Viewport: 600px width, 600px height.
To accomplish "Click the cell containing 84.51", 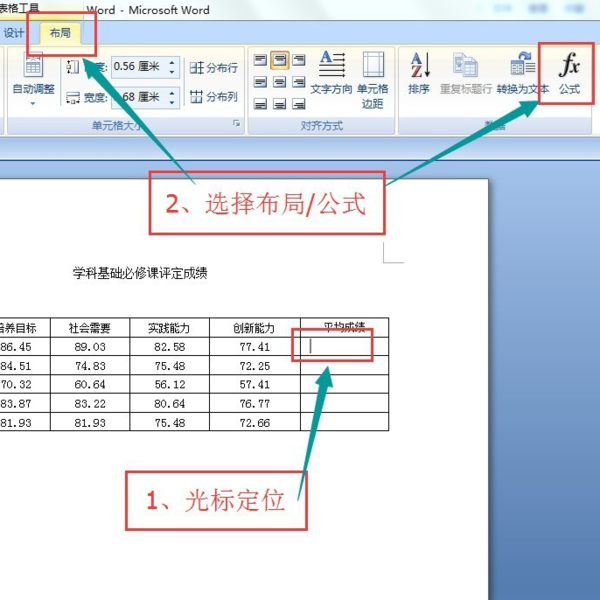I will pyautogui.click(x=25, y=366).
